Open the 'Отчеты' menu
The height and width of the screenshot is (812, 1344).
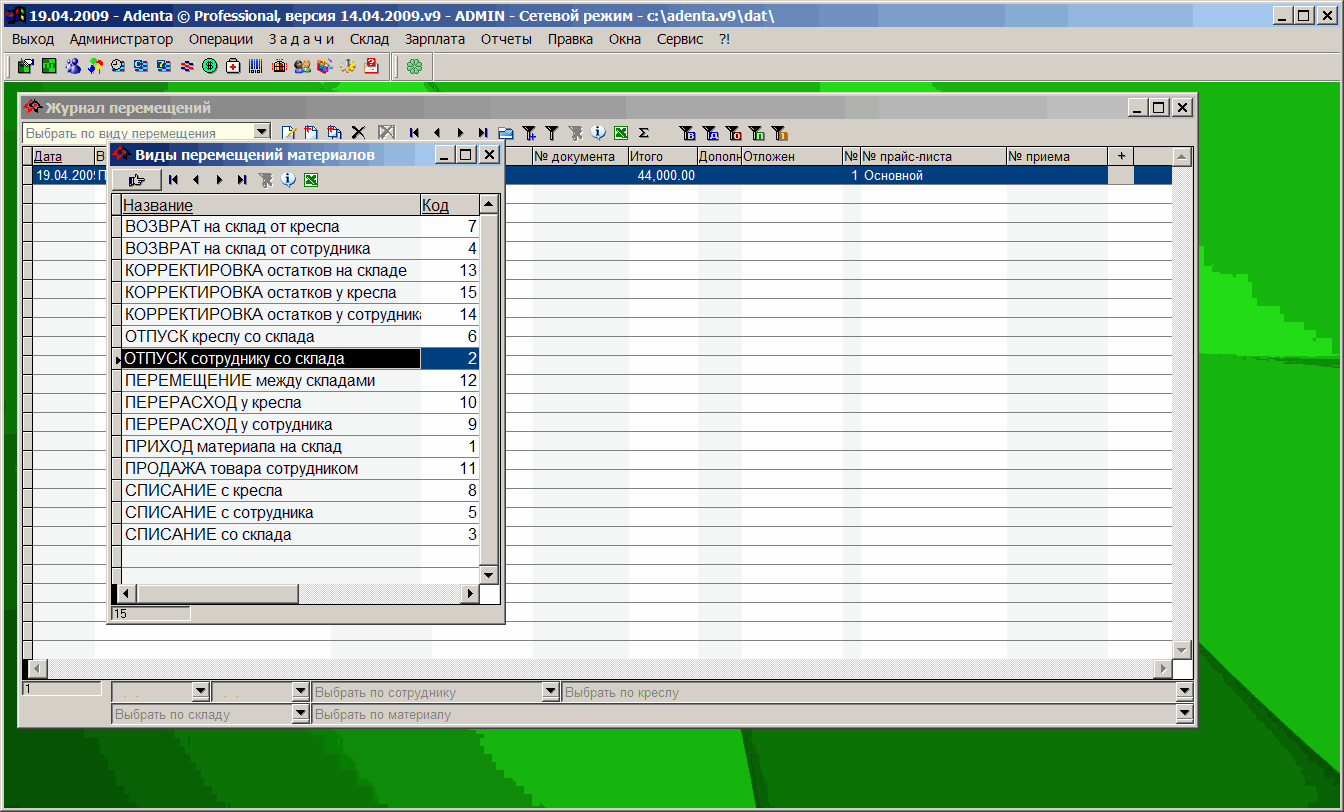pos(506,39)
